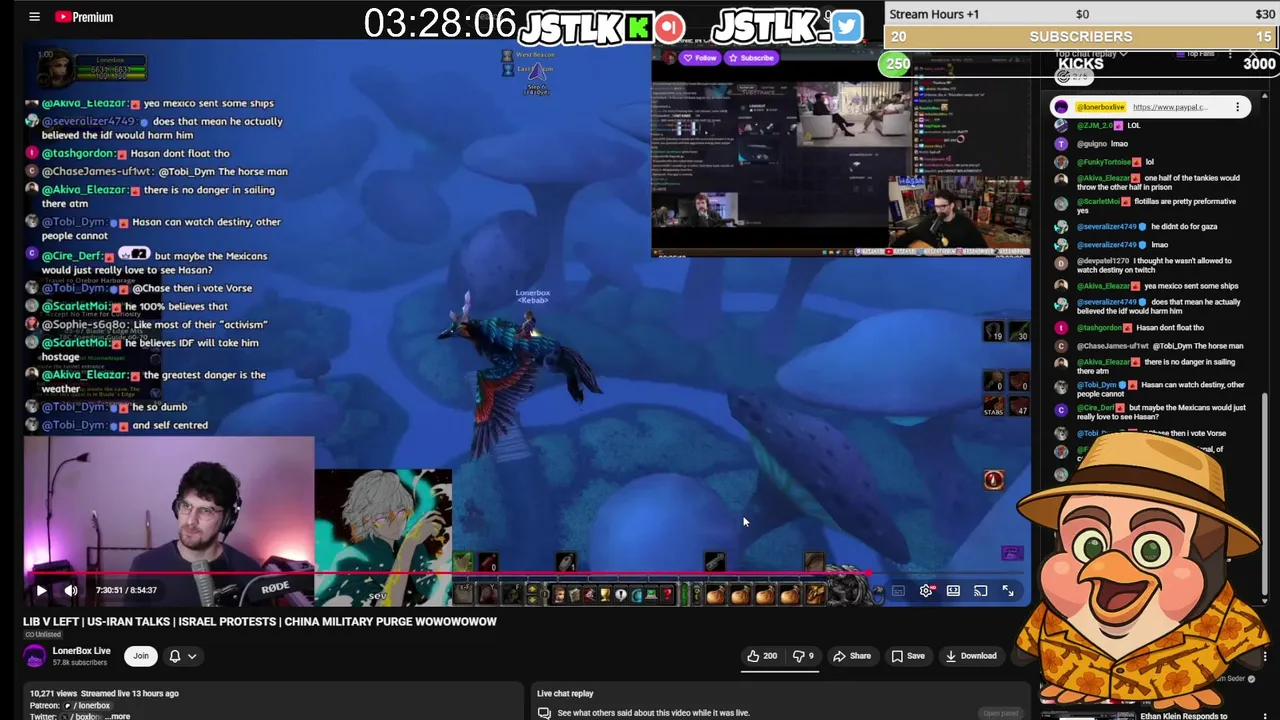Click the red record icon in top banner

tap(670, 27)
